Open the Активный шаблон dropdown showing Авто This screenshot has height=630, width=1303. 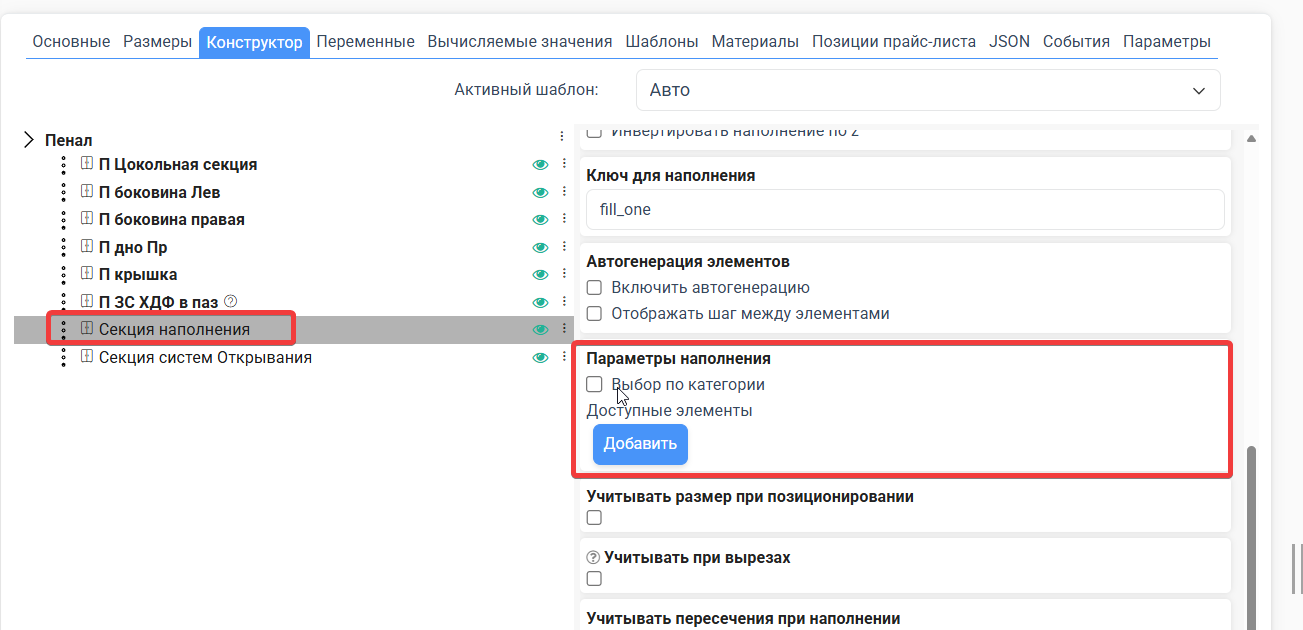[928, 90]
